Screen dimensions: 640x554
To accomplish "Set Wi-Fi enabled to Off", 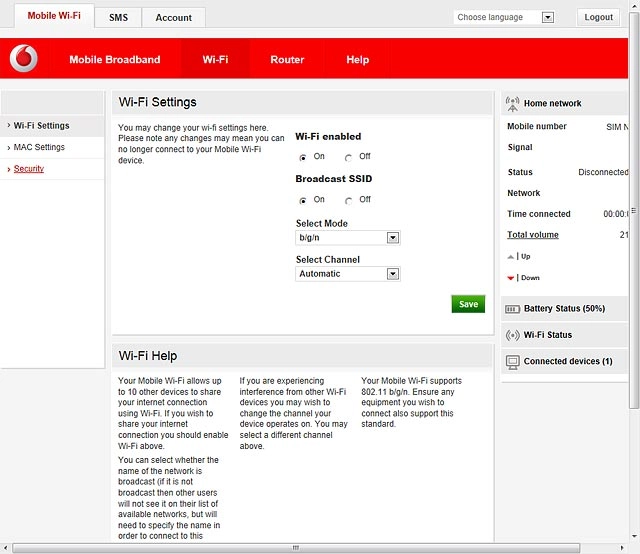I will pos(348,158).
